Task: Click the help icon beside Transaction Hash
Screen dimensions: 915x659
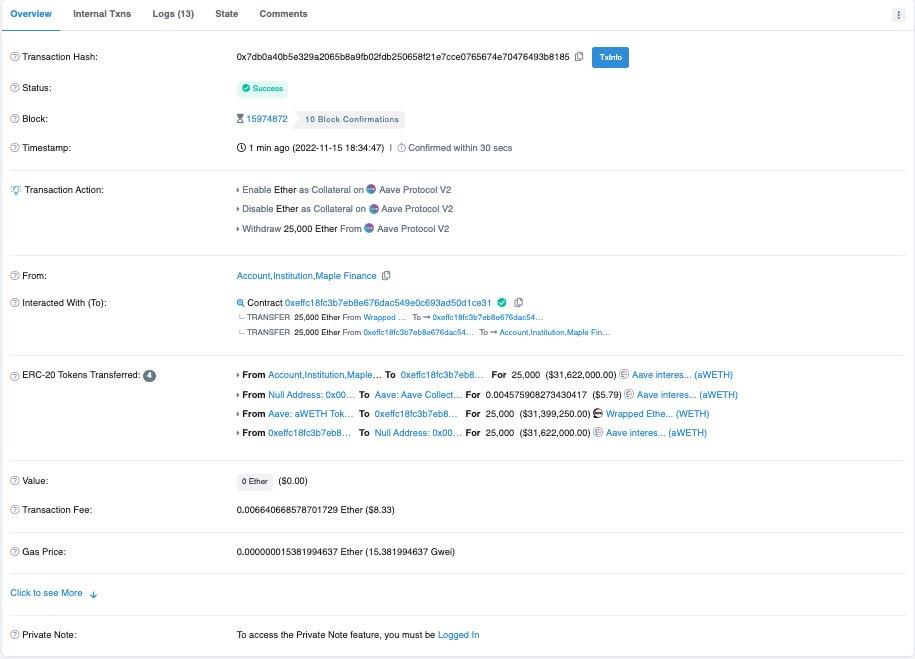Action: [15, 57]
